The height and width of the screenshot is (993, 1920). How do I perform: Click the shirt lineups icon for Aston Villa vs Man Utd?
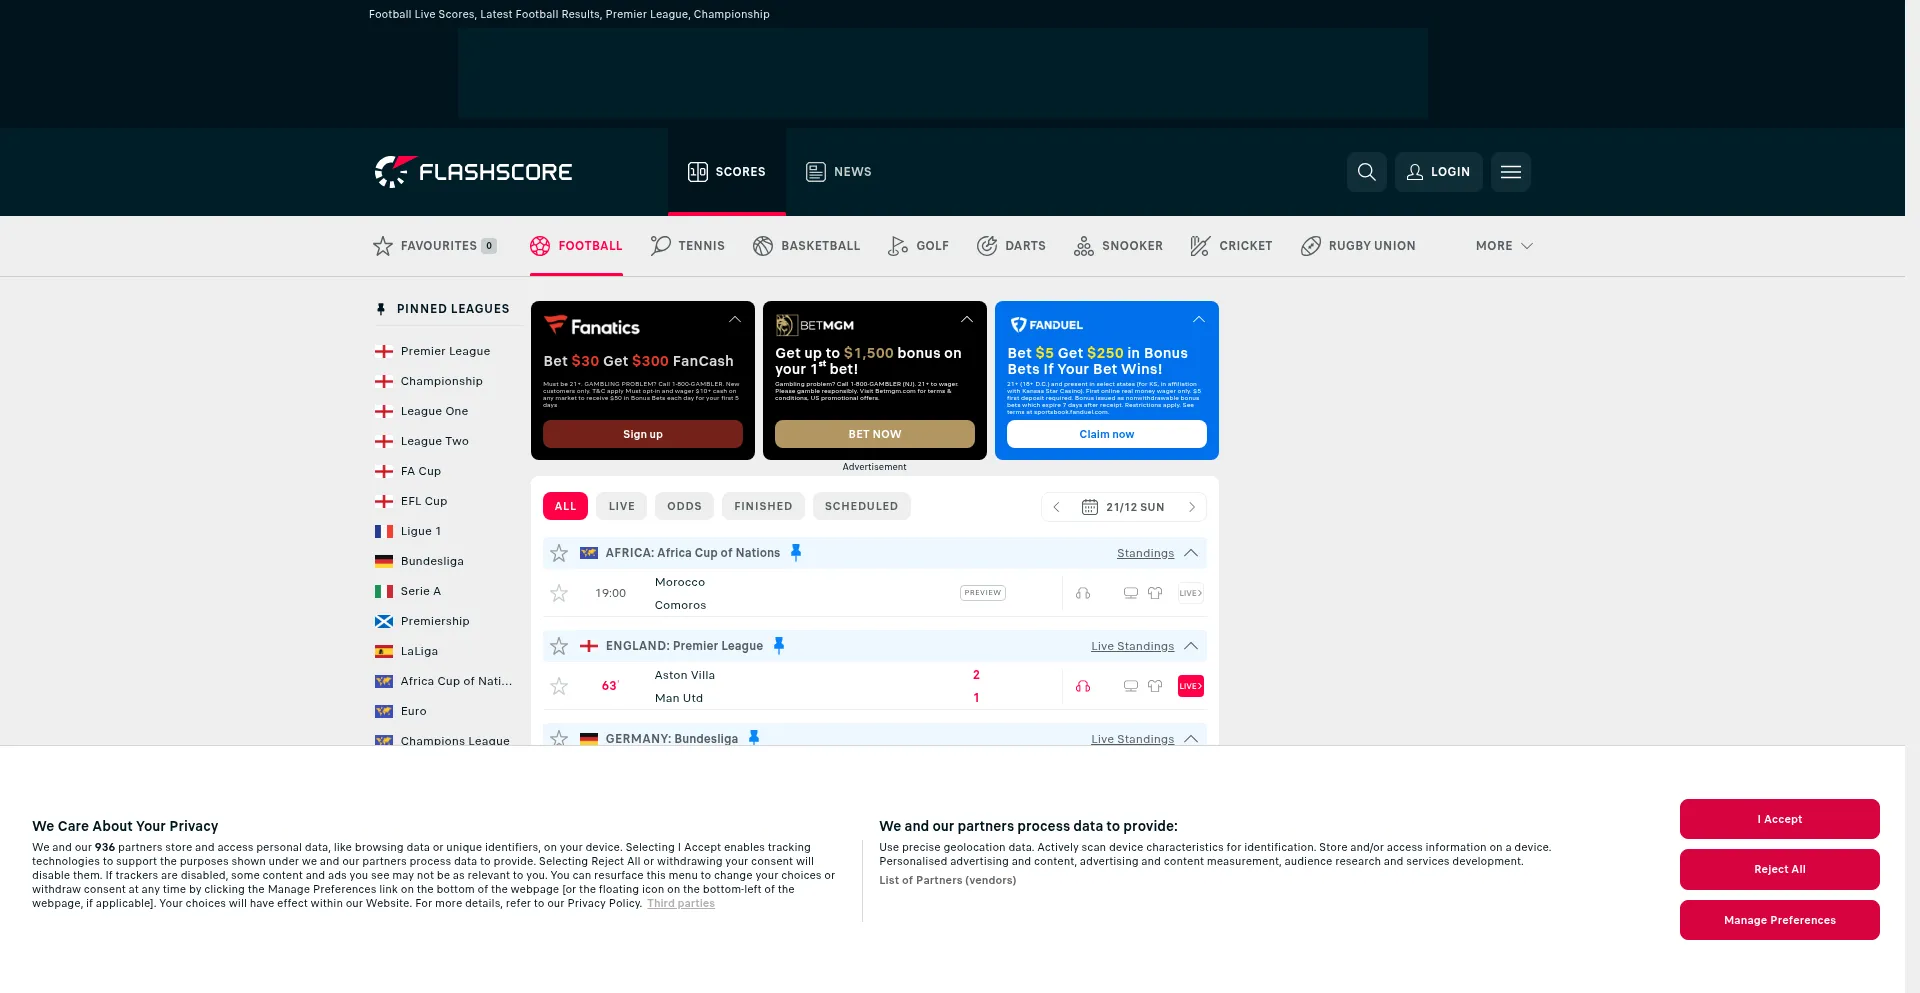click(x=1155, y=686)
